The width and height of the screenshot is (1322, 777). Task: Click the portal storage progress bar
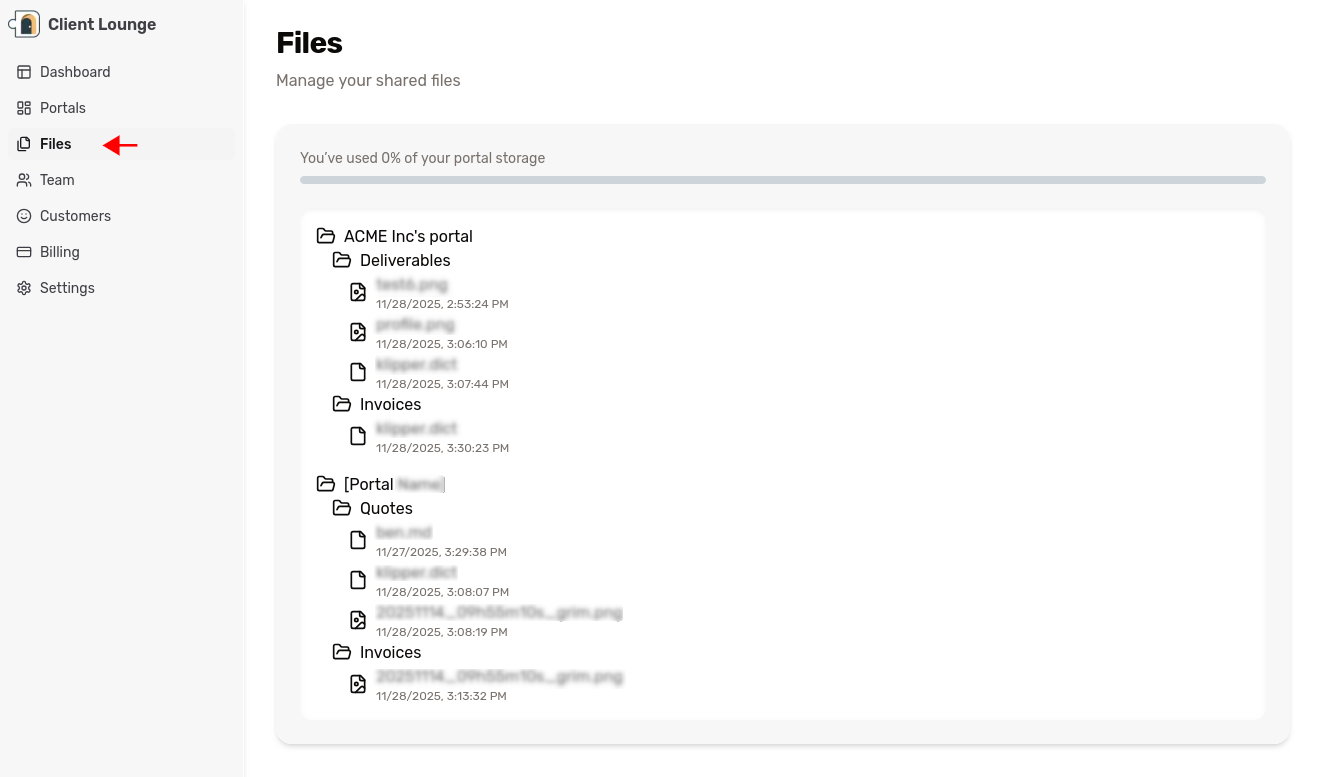[x=782, y=179]
